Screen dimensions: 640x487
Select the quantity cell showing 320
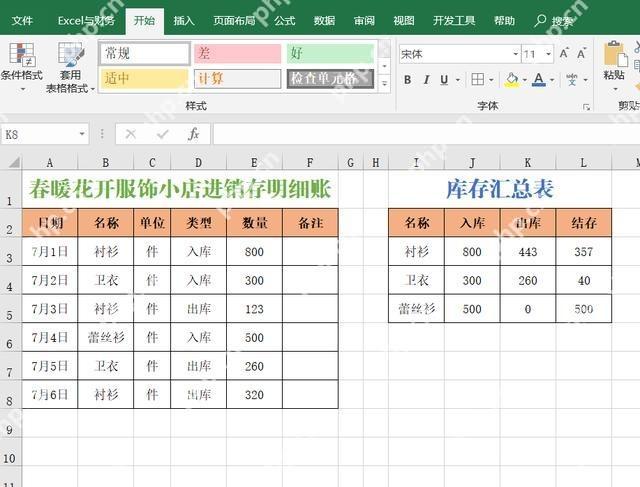tap(254, 394)
